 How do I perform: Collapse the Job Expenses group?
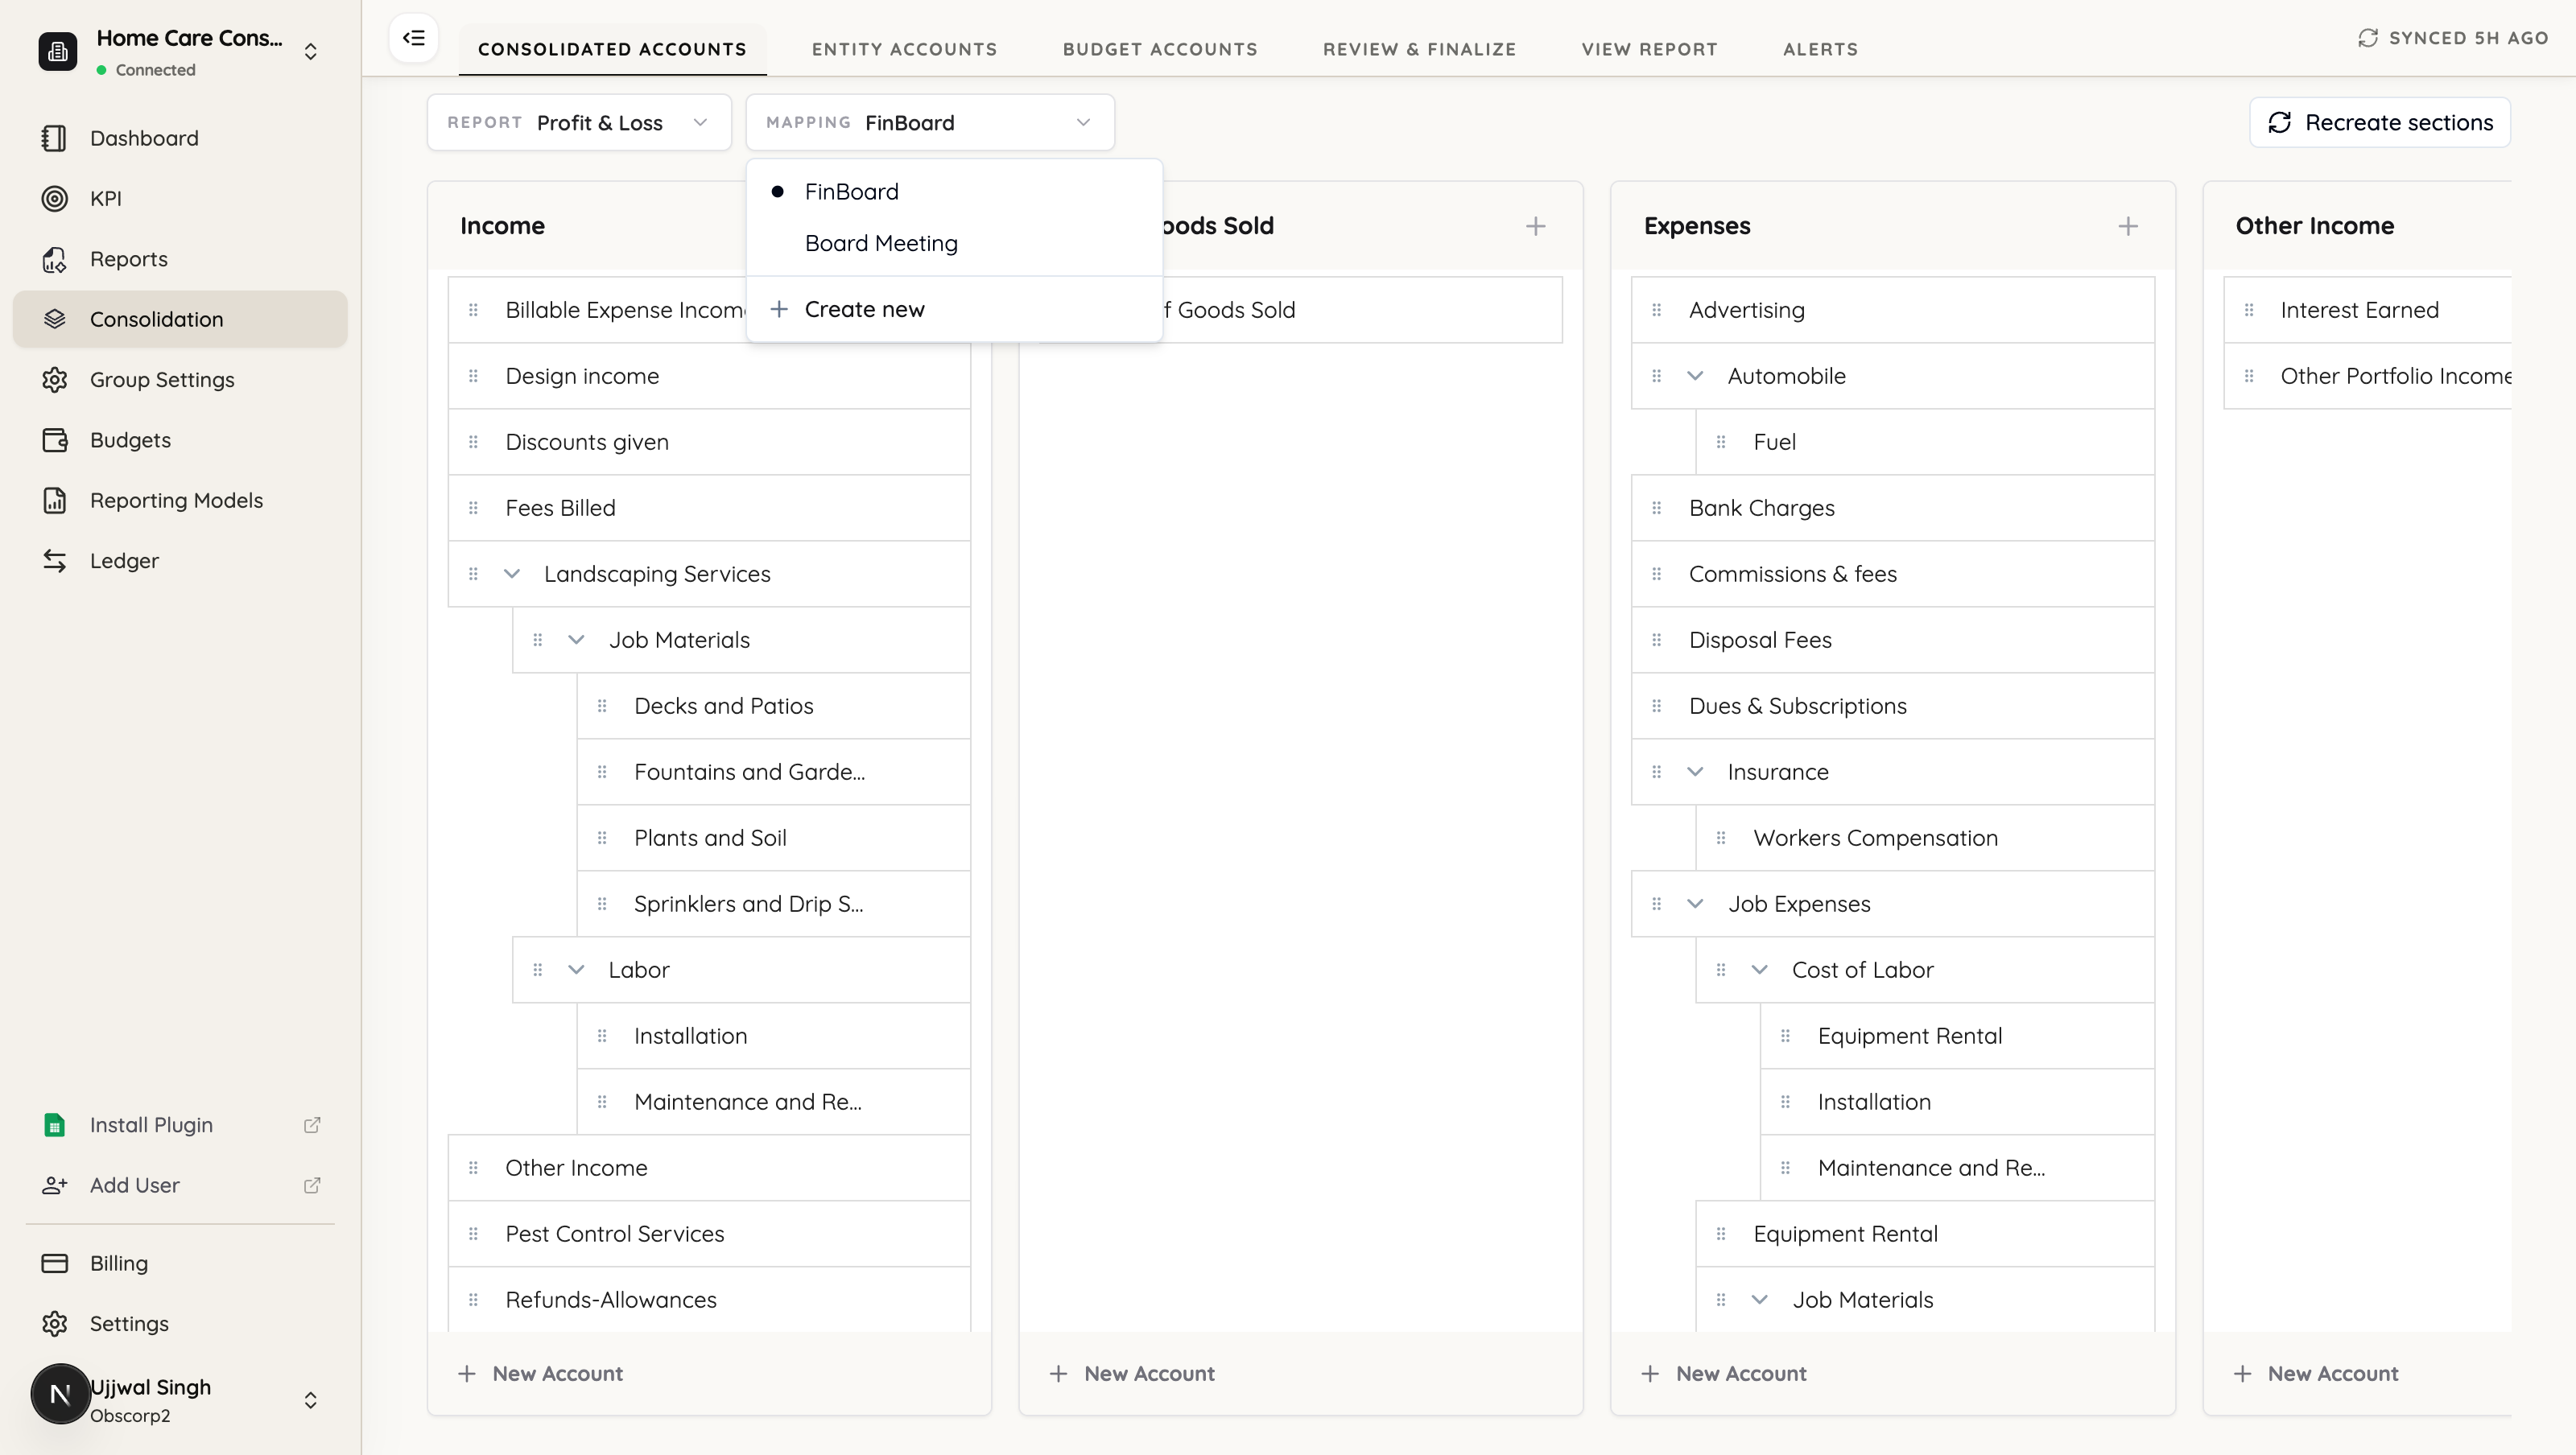click(x=1694, y=904)
